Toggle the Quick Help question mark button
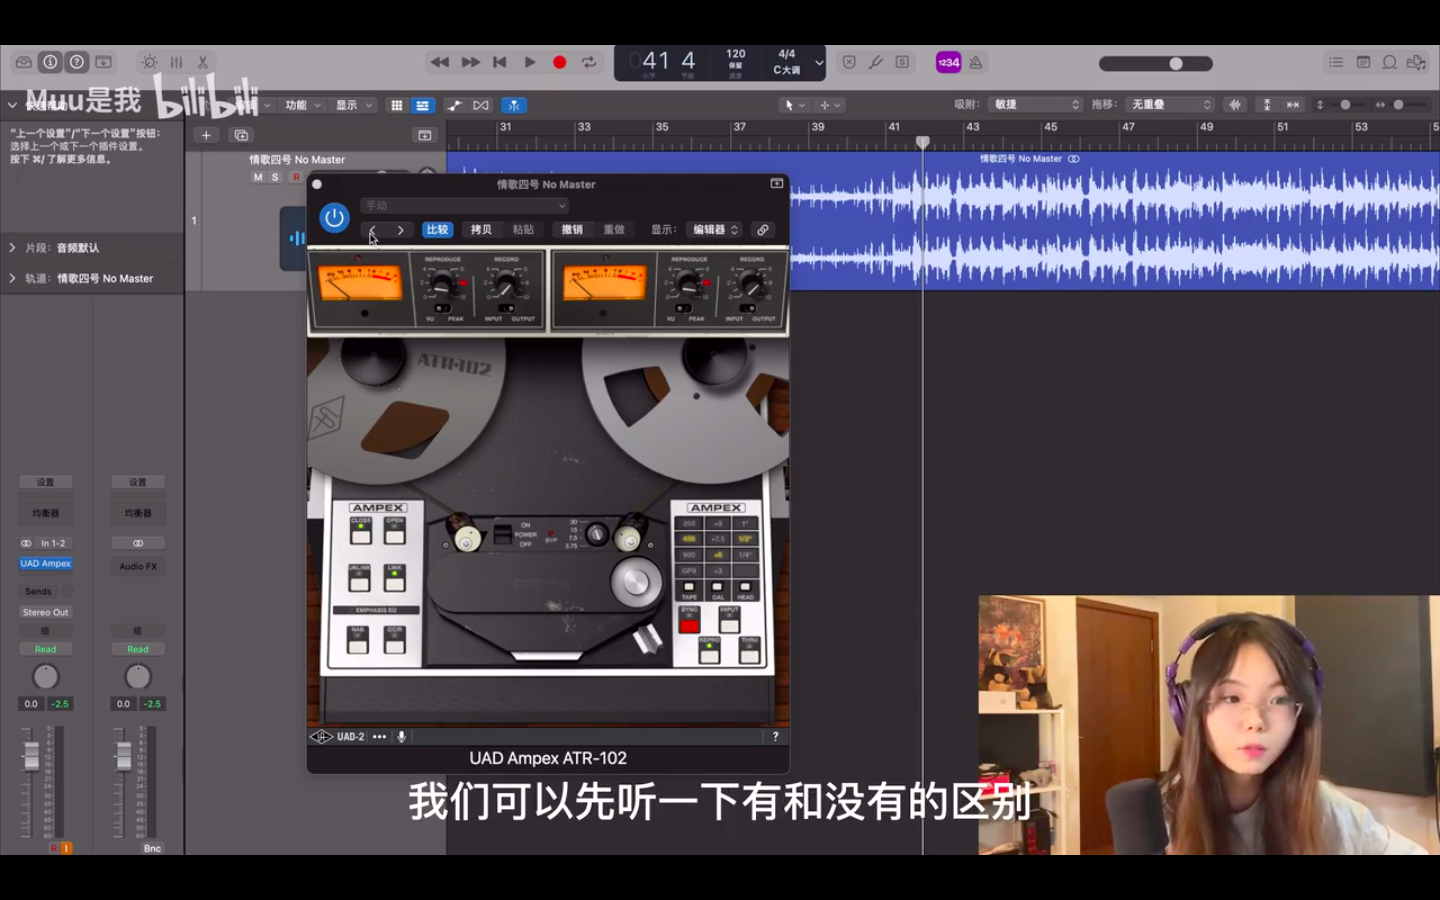Image resolution: width=1440 pixels, height=900 pixels. click(x=77, y=62)
